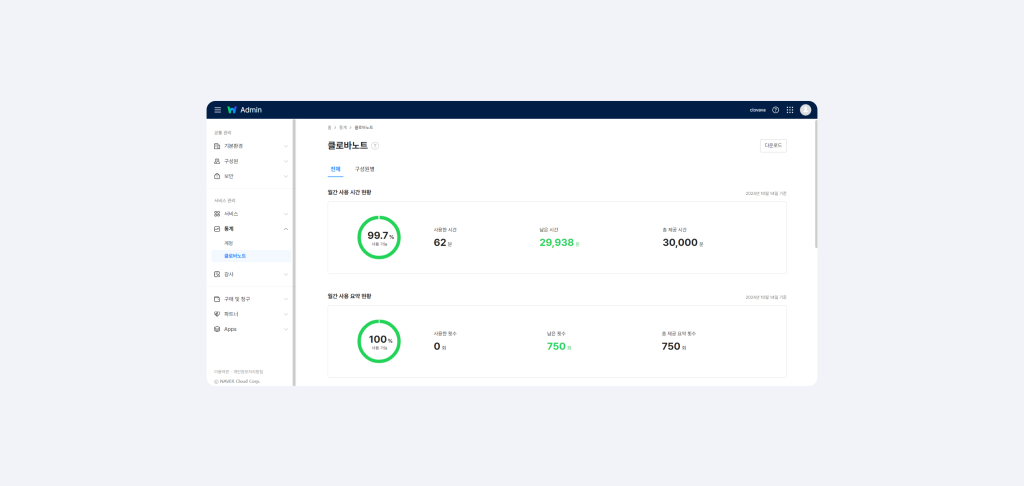Screen dimensions: 1024x486
Task: Select the 전체 tab
Action: [335, 169]
